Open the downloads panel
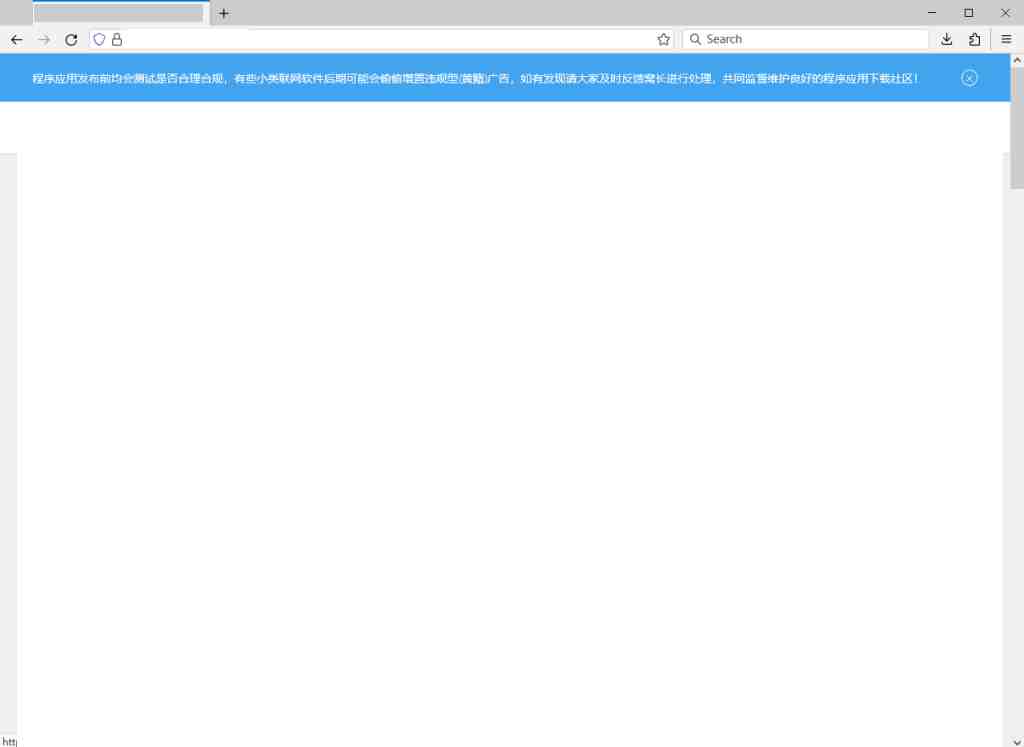The width and height of the screenshot is (1024, 747). point(946,39)
